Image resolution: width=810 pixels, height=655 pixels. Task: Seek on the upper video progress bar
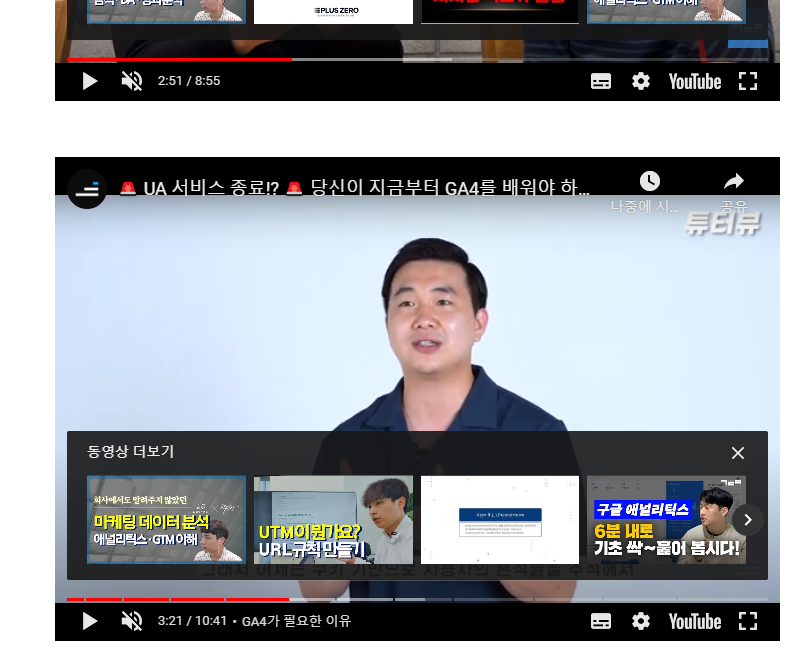(417, 59)
